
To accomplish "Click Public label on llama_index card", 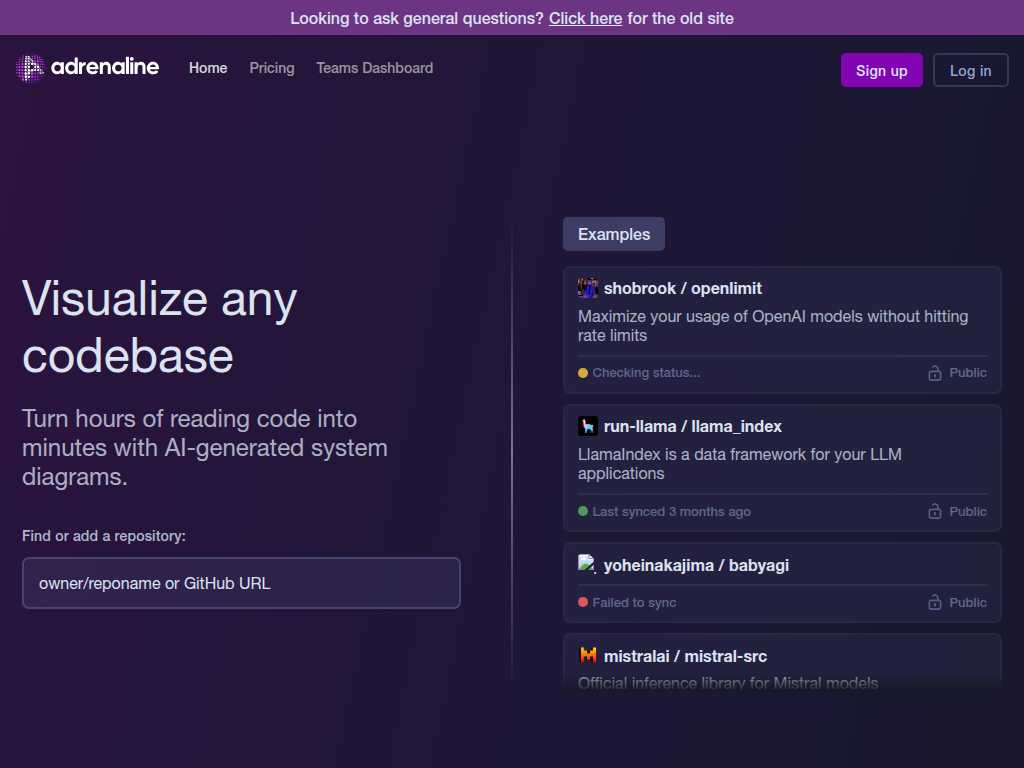I will (x=968, y=511).
